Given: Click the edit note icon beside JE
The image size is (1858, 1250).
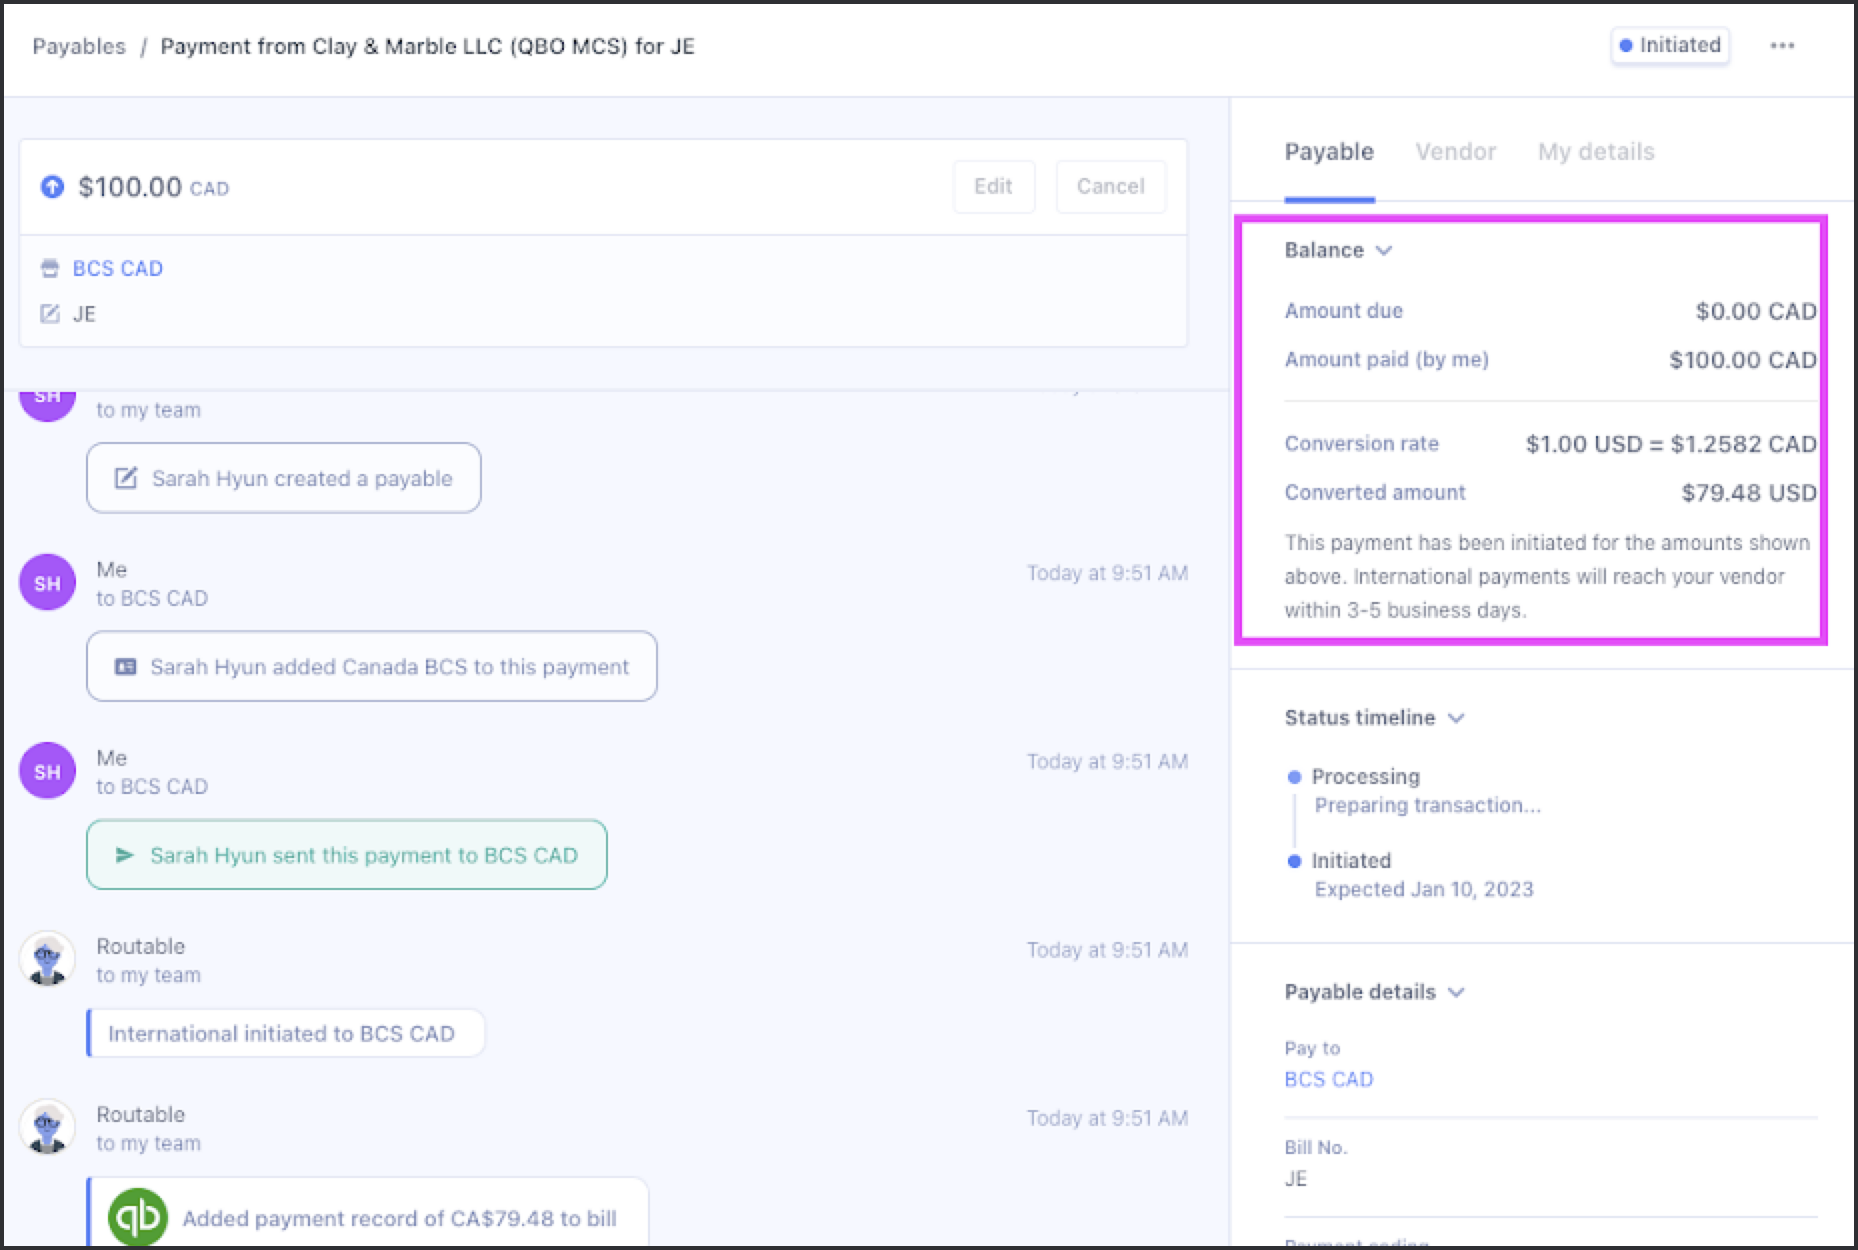Looking at the screenshot, I should (50, 314).
